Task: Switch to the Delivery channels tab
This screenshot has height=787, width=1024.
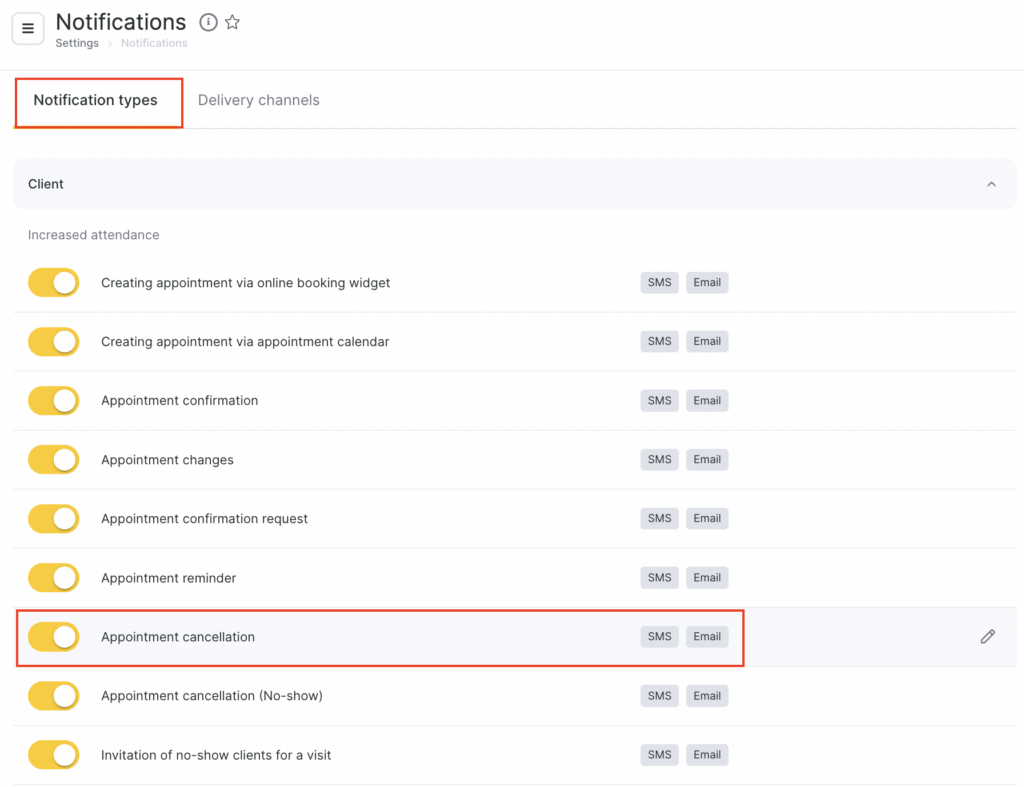Action: 258,100
